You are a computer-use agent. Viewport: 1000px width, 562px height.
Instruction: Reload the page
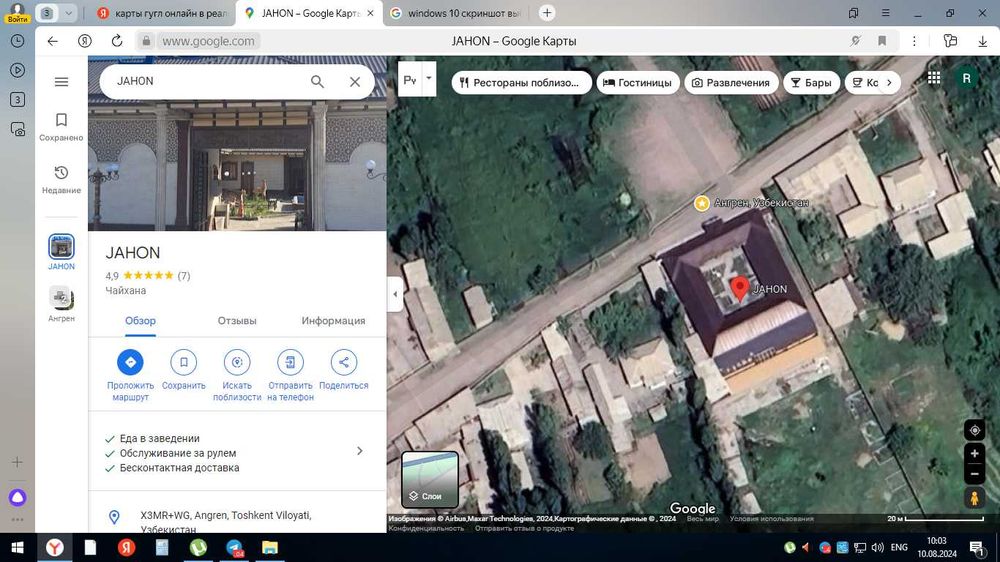[x=117, y=41]
